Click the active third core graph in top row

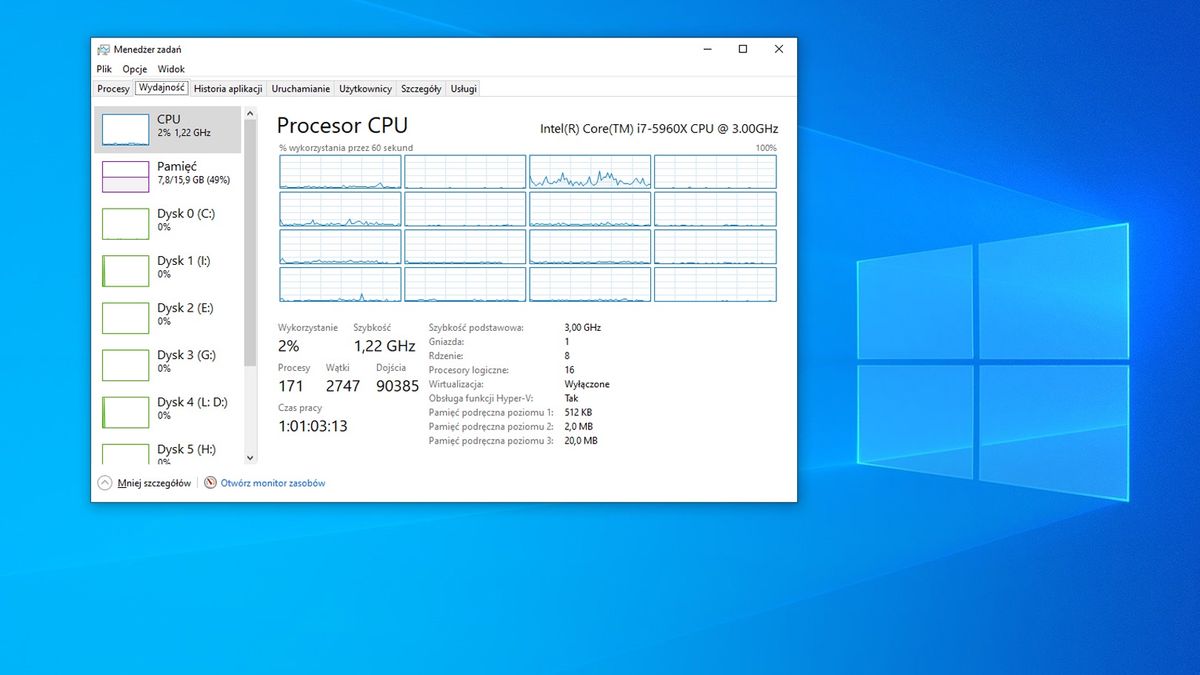pos(590,172)
